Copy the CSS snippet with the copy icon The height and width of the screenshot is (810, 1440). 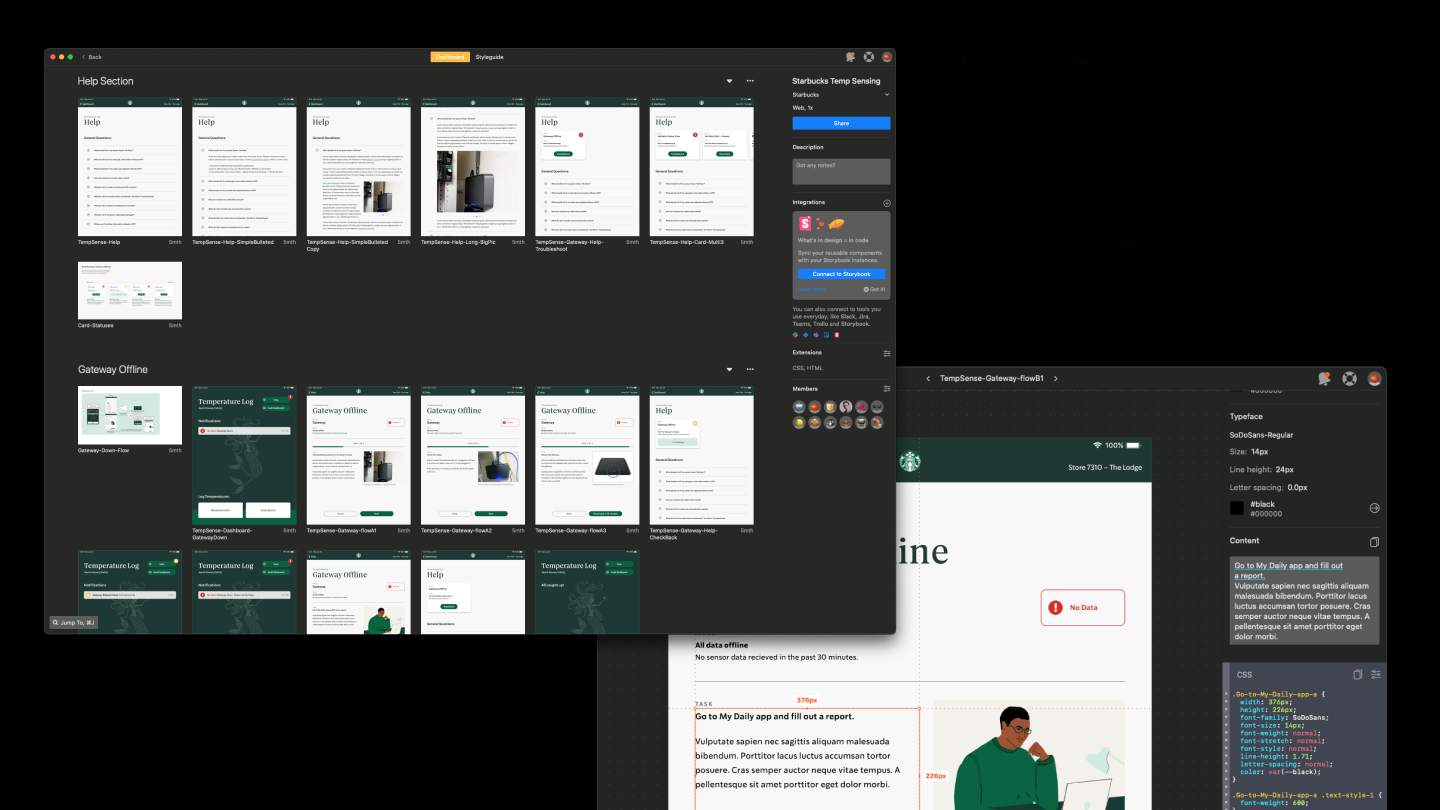click(x=1357, y=675)
